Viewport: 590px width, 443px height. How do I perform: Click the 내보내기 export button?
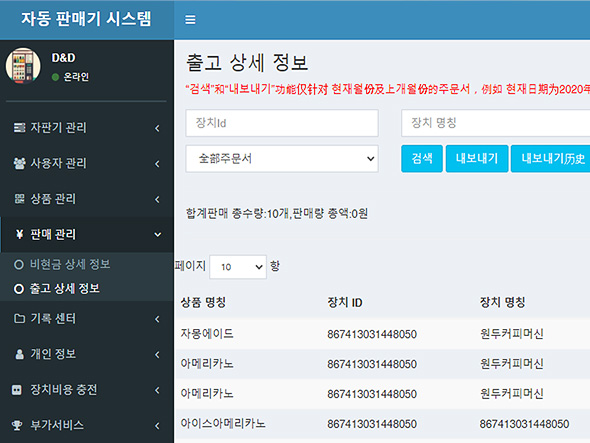477,159
